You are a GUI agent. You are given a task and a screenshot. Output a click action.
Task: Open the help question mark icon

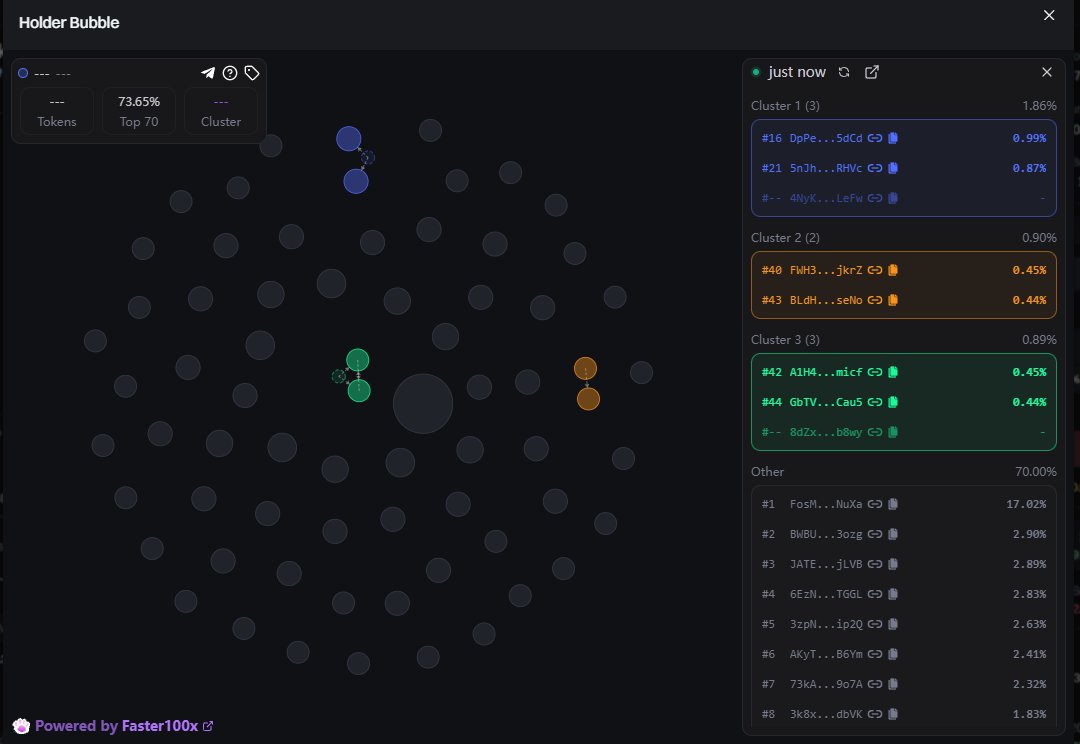pyautogui.click(x=230, y=73)
